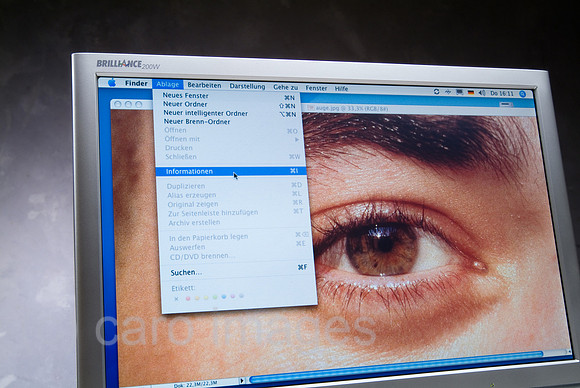Open the Darstellung menu
Image resolution: width=580 pixels, height=388 pixels.
247,86
